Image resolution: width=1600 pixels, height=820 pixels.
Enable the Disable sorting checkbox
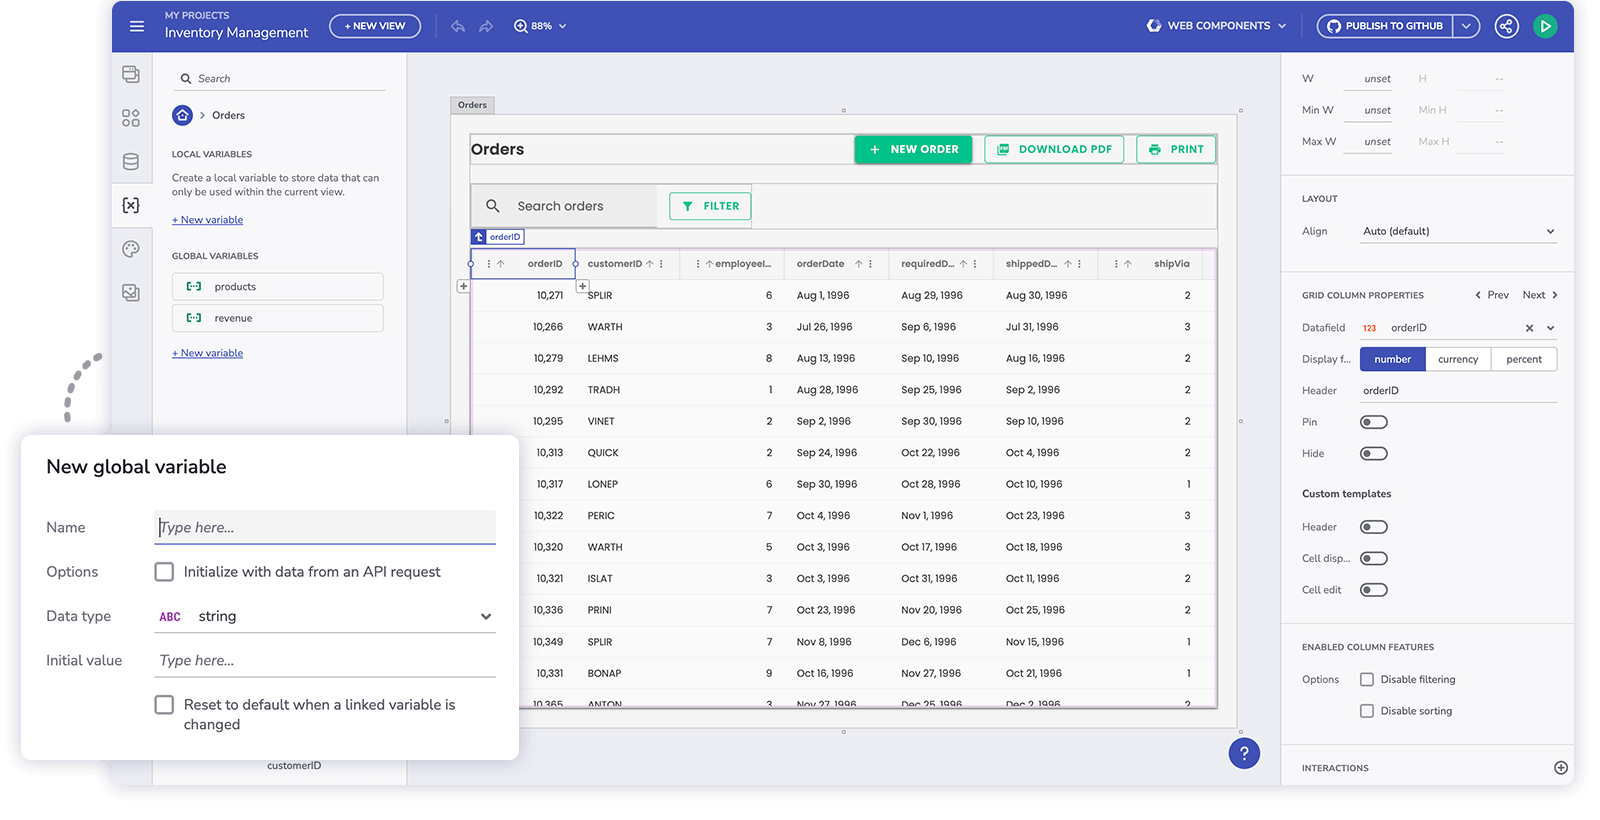[x=1366, y=711]
